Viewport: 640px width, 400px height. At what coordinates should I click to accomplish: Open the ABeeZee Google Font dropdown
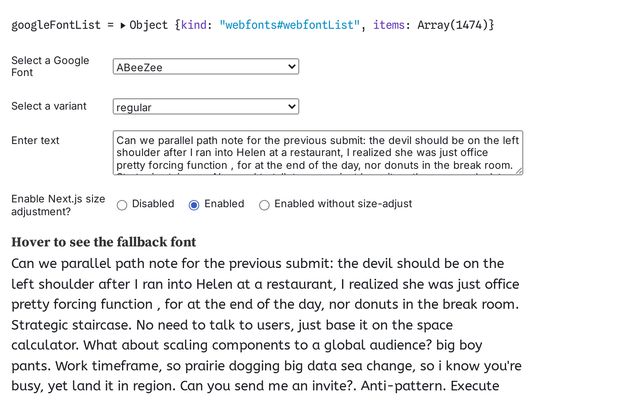click(205, 67)
